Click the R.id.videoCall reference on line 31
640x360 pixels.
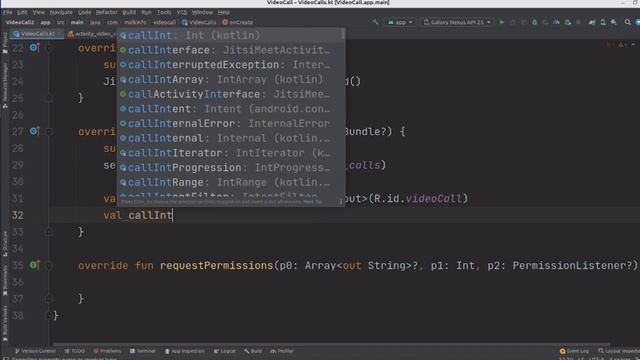[x=418, y=198]
